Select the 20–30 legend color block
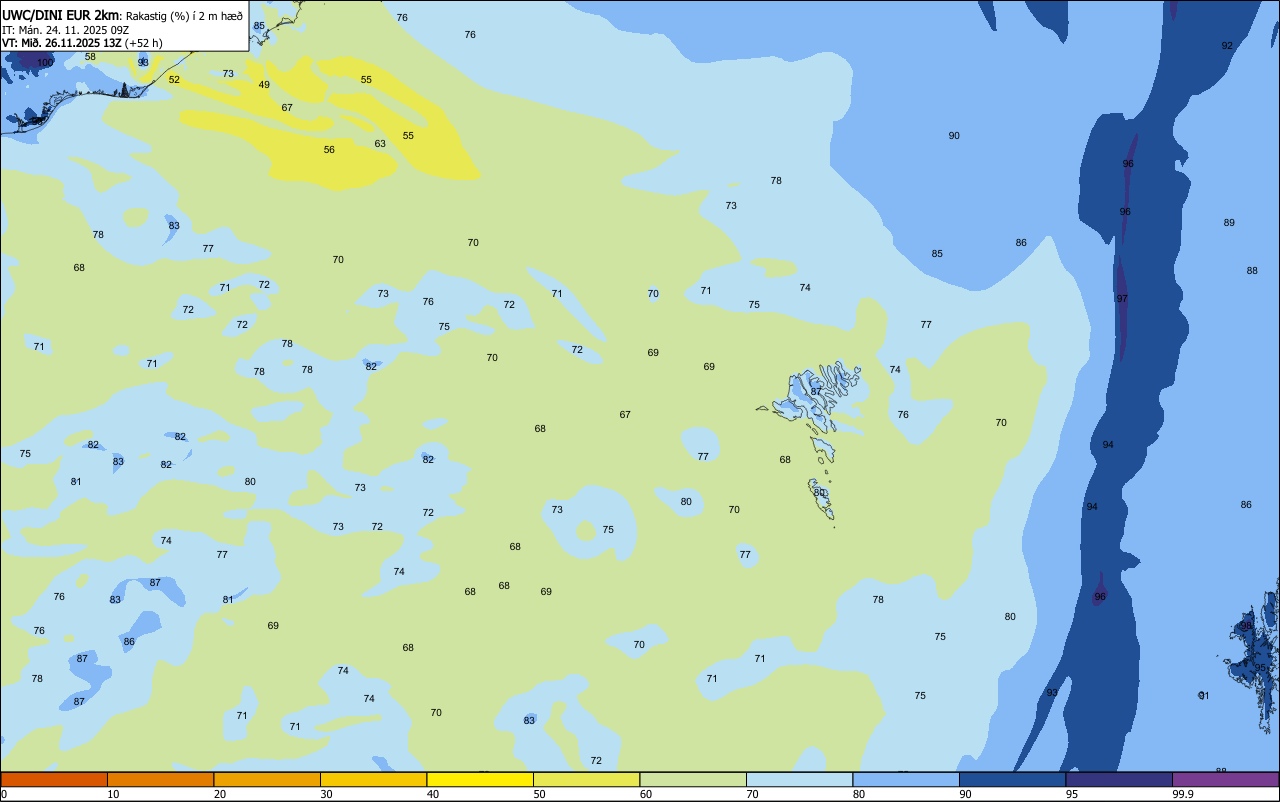 point(267,779)
